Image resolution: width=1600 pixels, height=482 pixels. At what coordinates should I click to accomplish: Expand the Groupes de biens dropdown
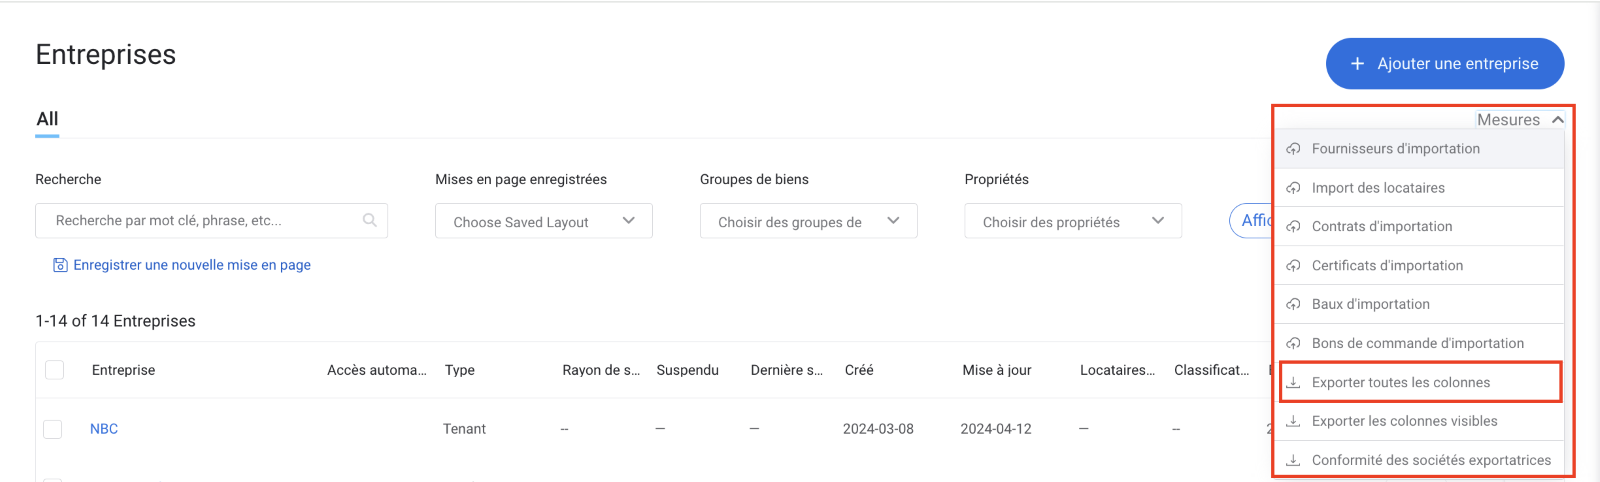click(808, 221)
